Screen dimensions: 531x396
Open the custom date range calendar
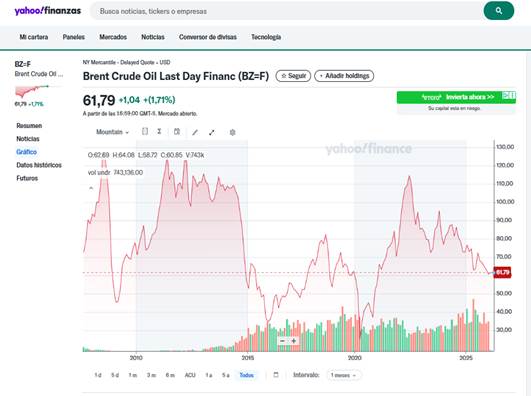pos(276,375)
